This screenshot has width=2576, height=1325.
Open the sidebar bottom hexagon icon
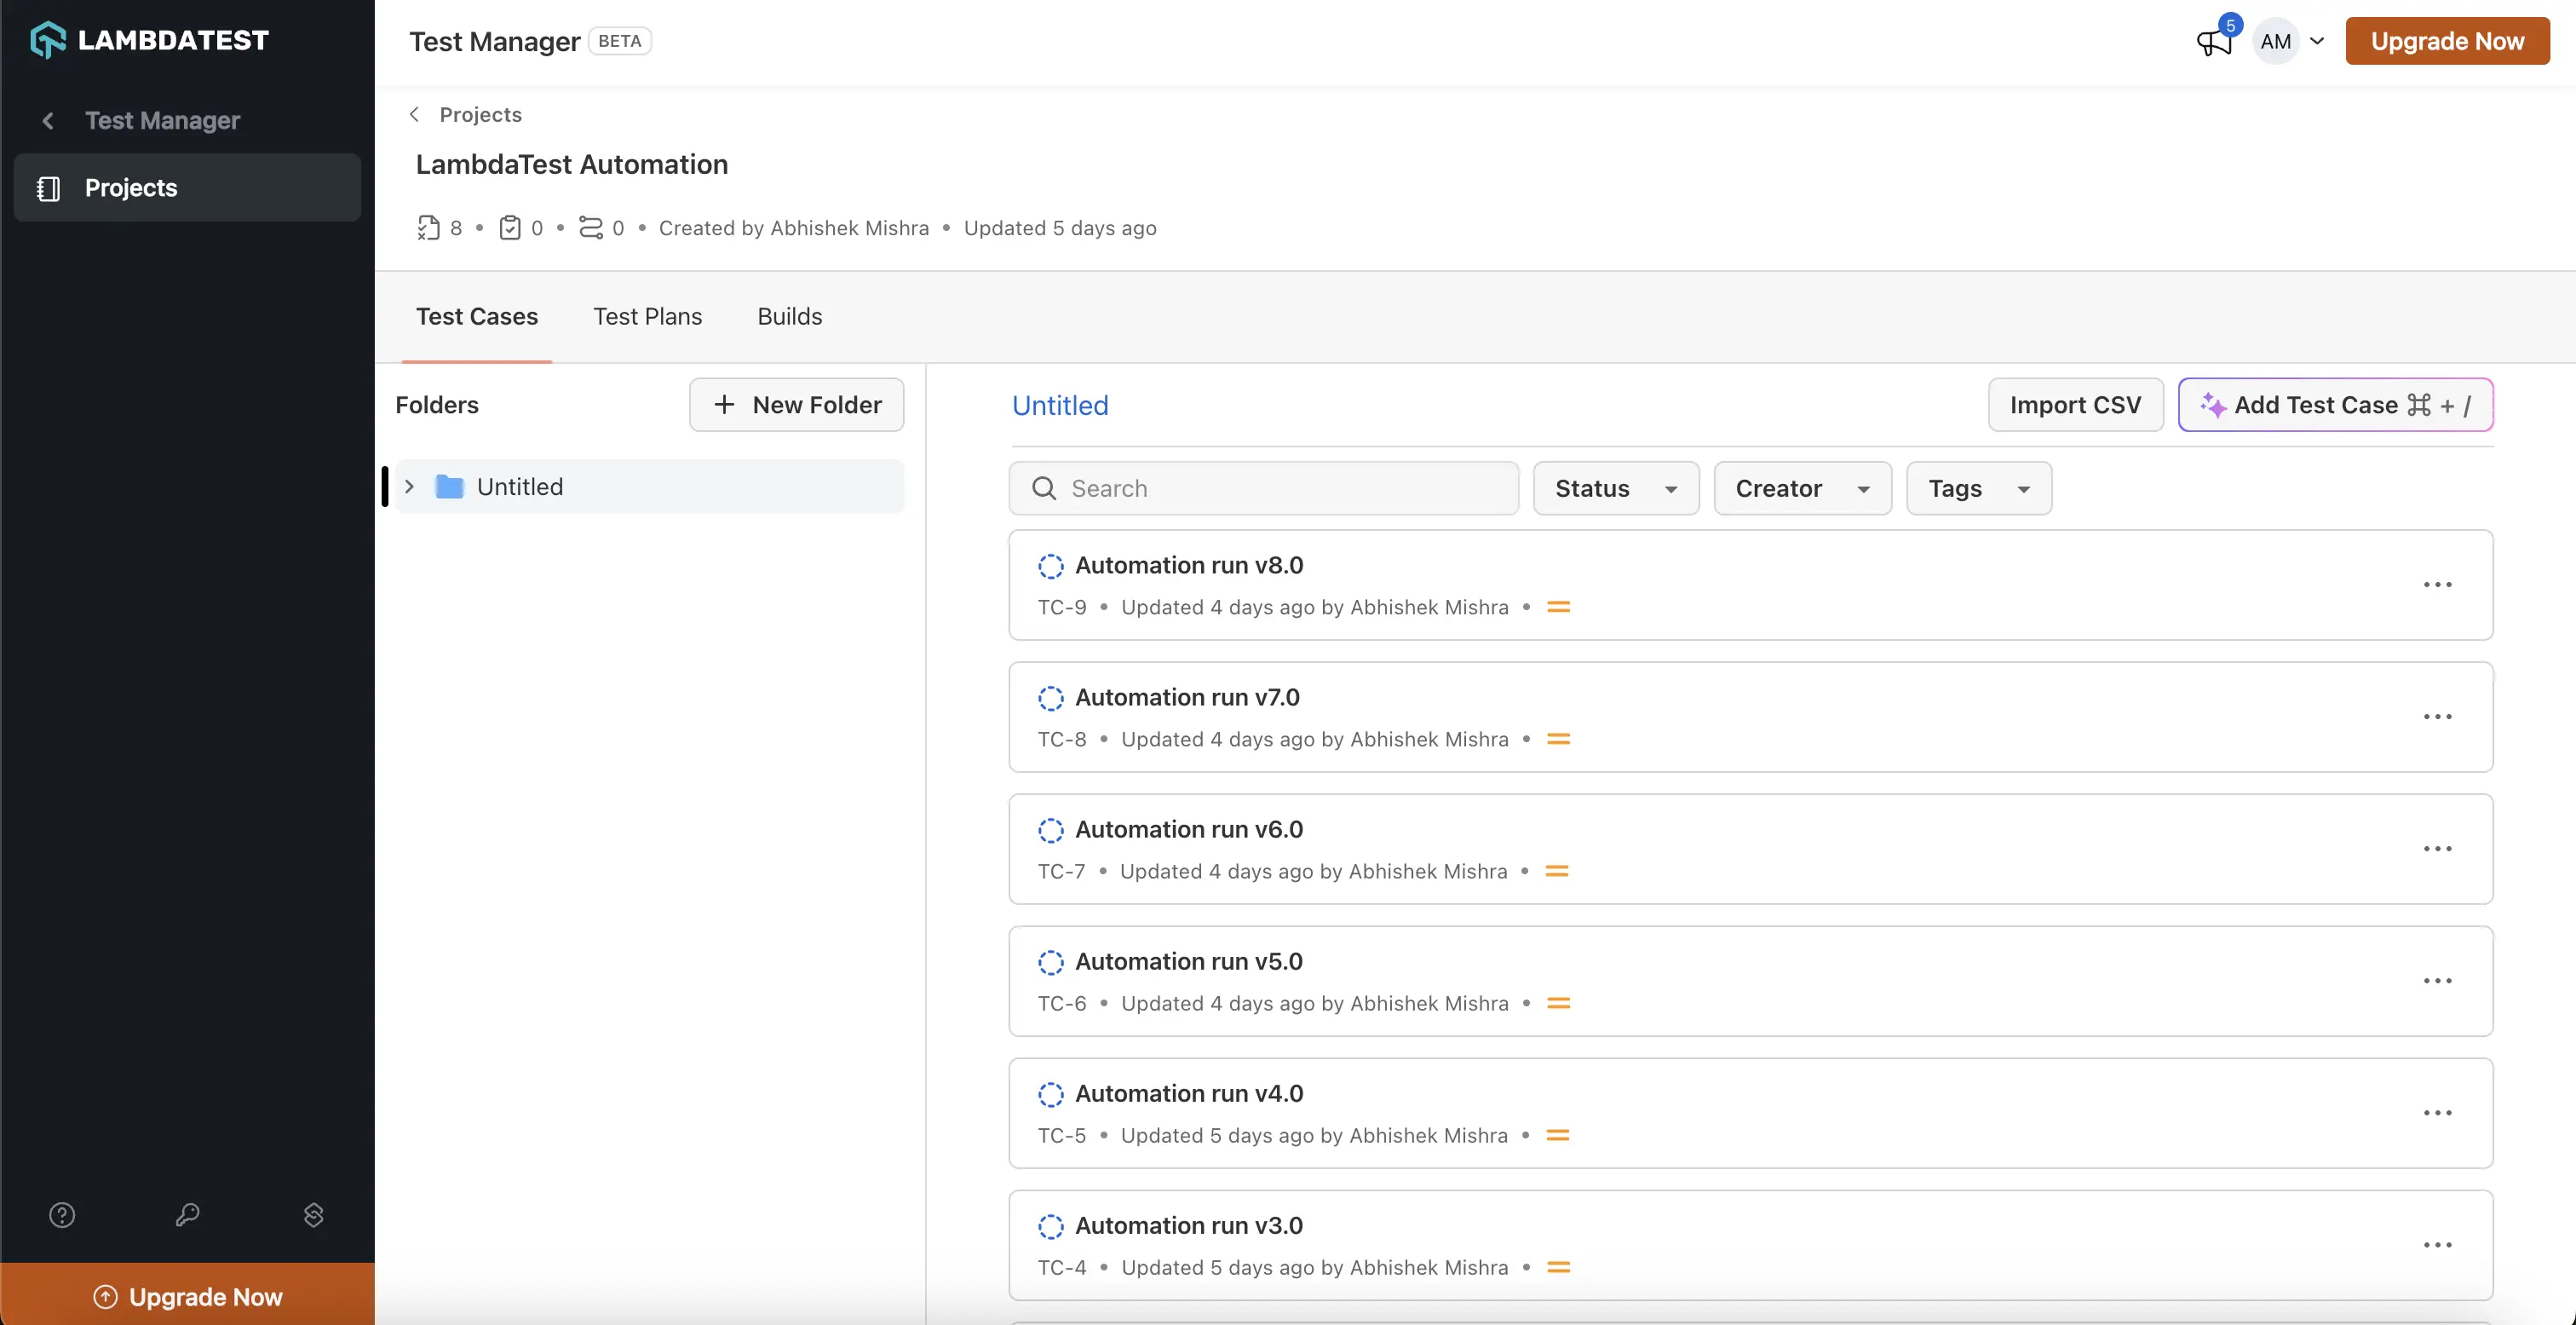tap(313, 1215)
